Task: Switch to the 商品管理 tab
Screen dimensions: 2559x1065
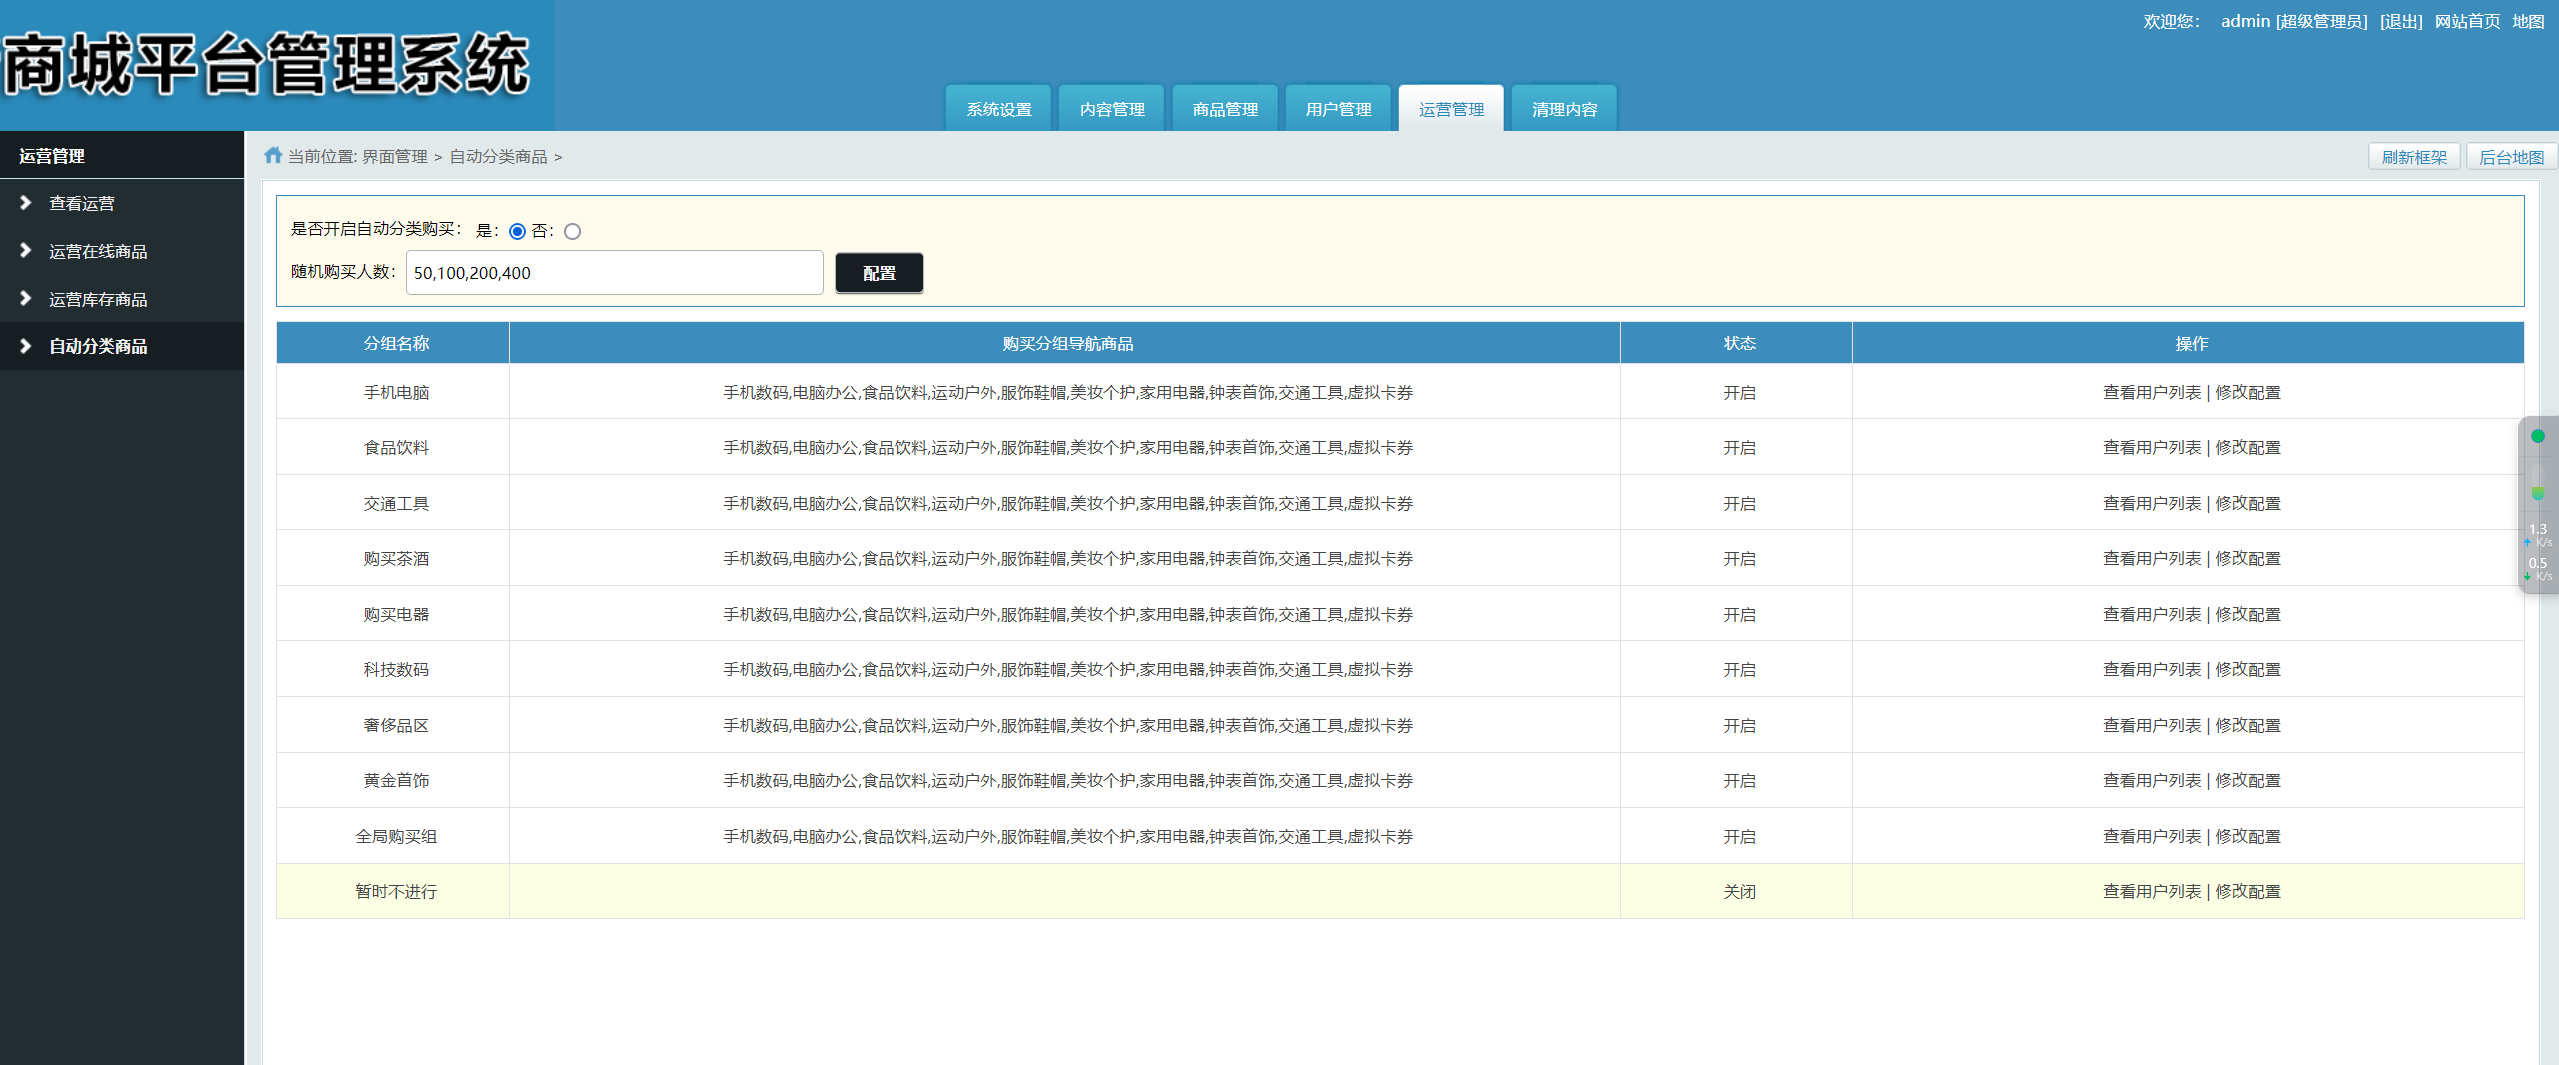Action: coord(1224,109)
